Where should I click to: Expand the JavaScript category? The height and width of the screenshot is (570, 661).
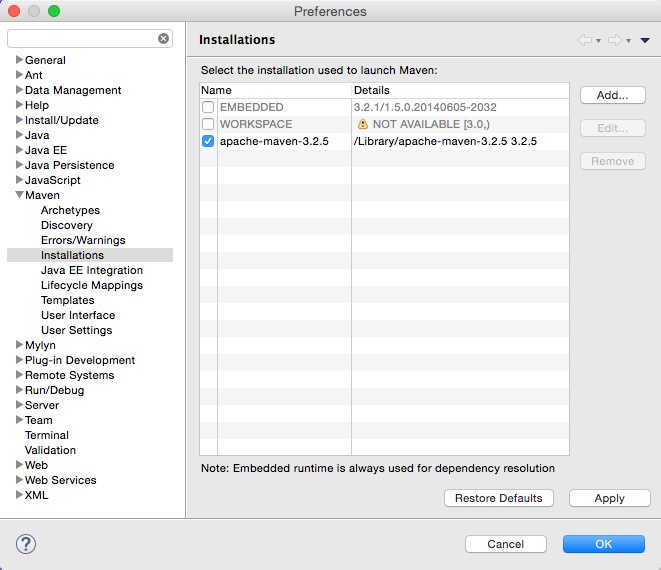point(19,180)
